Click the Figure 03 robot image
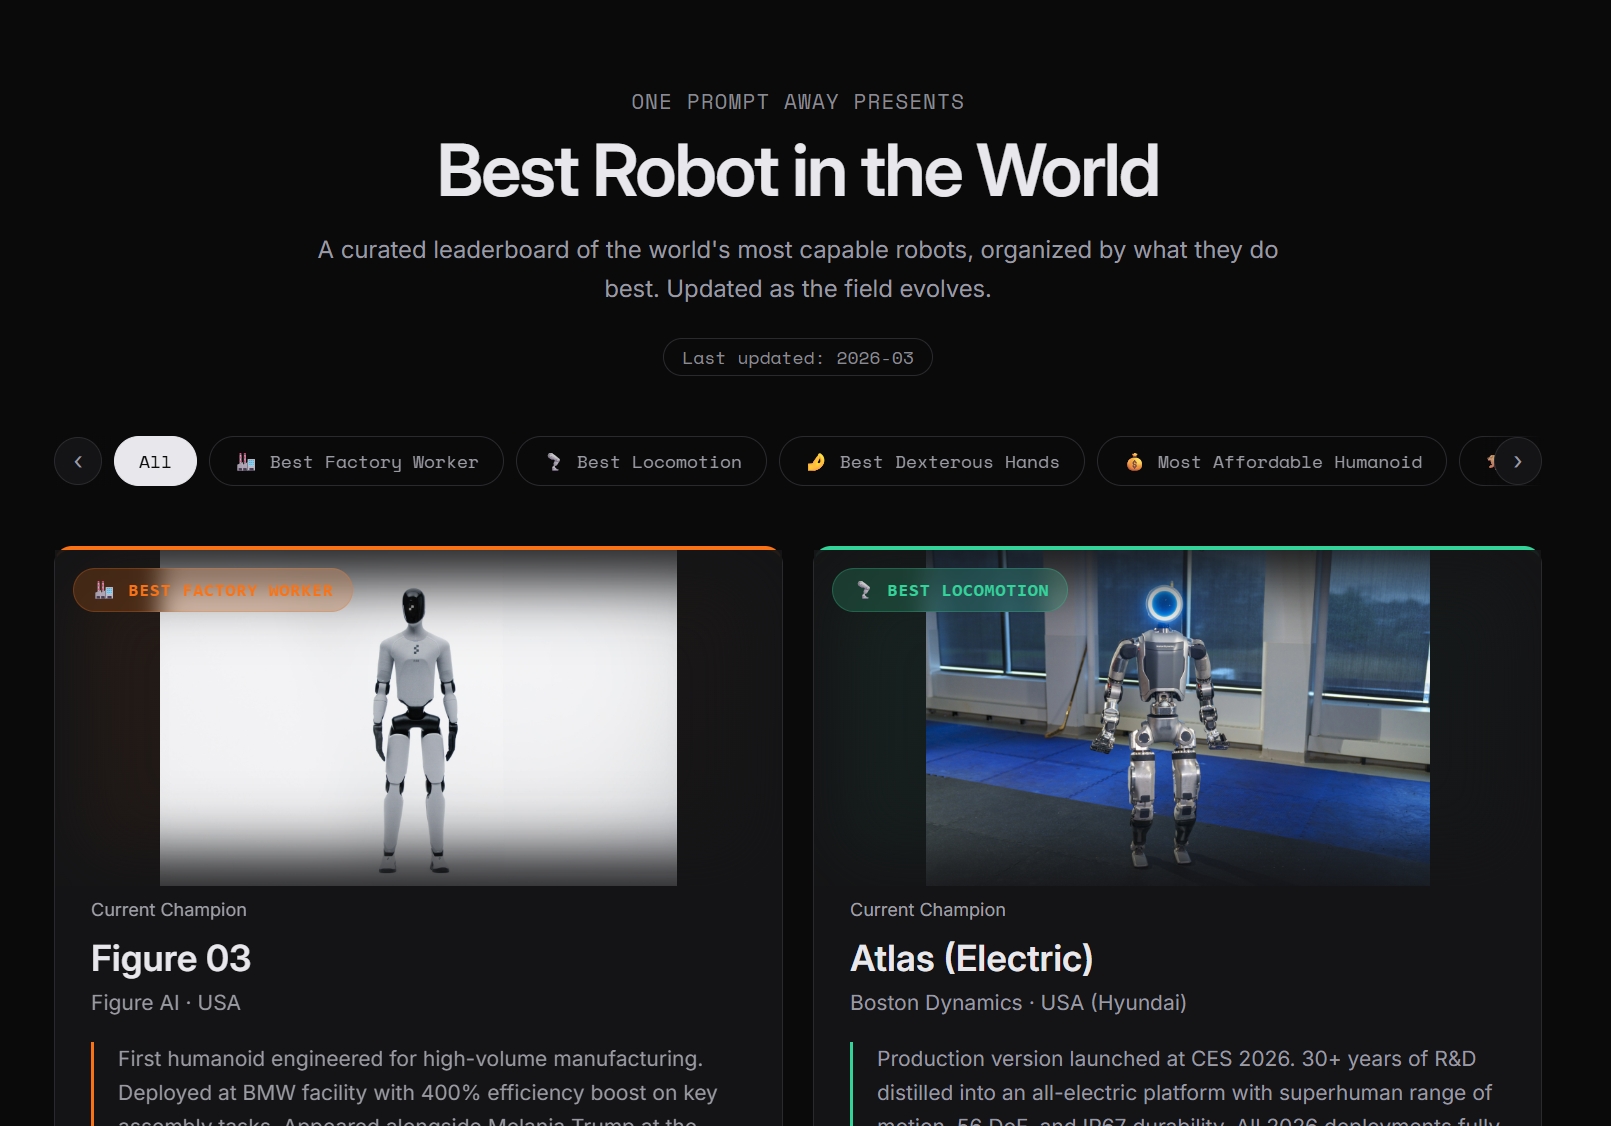This screenshot has height=1126, width=1611. (x=418, y=718)
